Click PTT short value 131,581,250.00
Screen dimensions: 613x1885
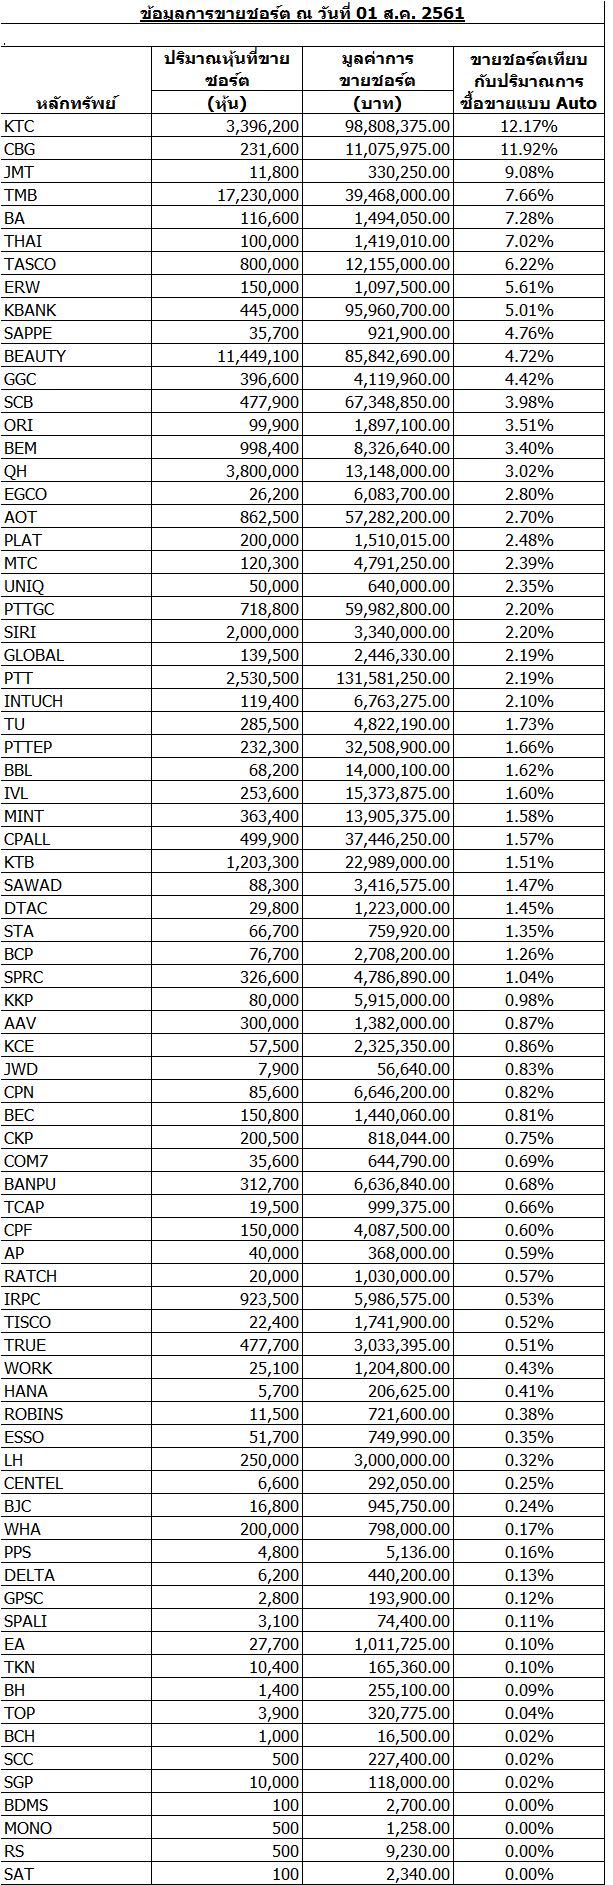388,678
